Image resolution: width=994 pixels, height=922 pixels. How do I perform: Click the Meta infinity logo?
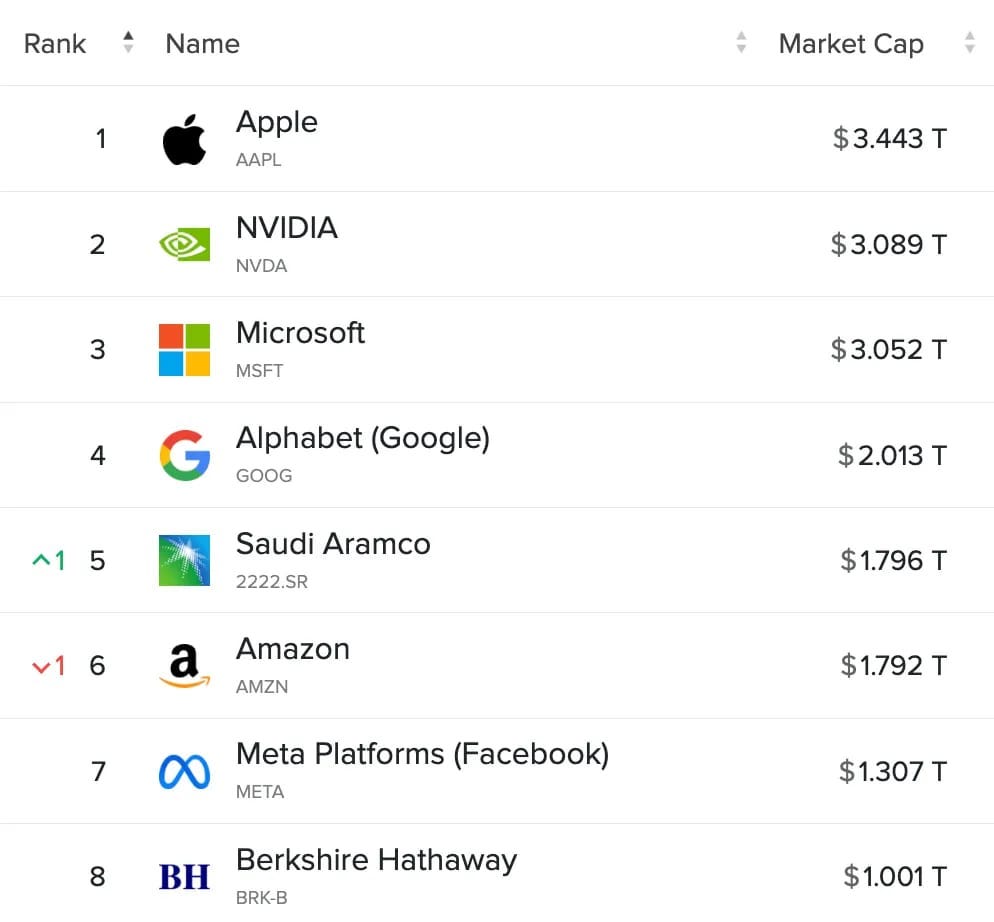click(184, 772)
